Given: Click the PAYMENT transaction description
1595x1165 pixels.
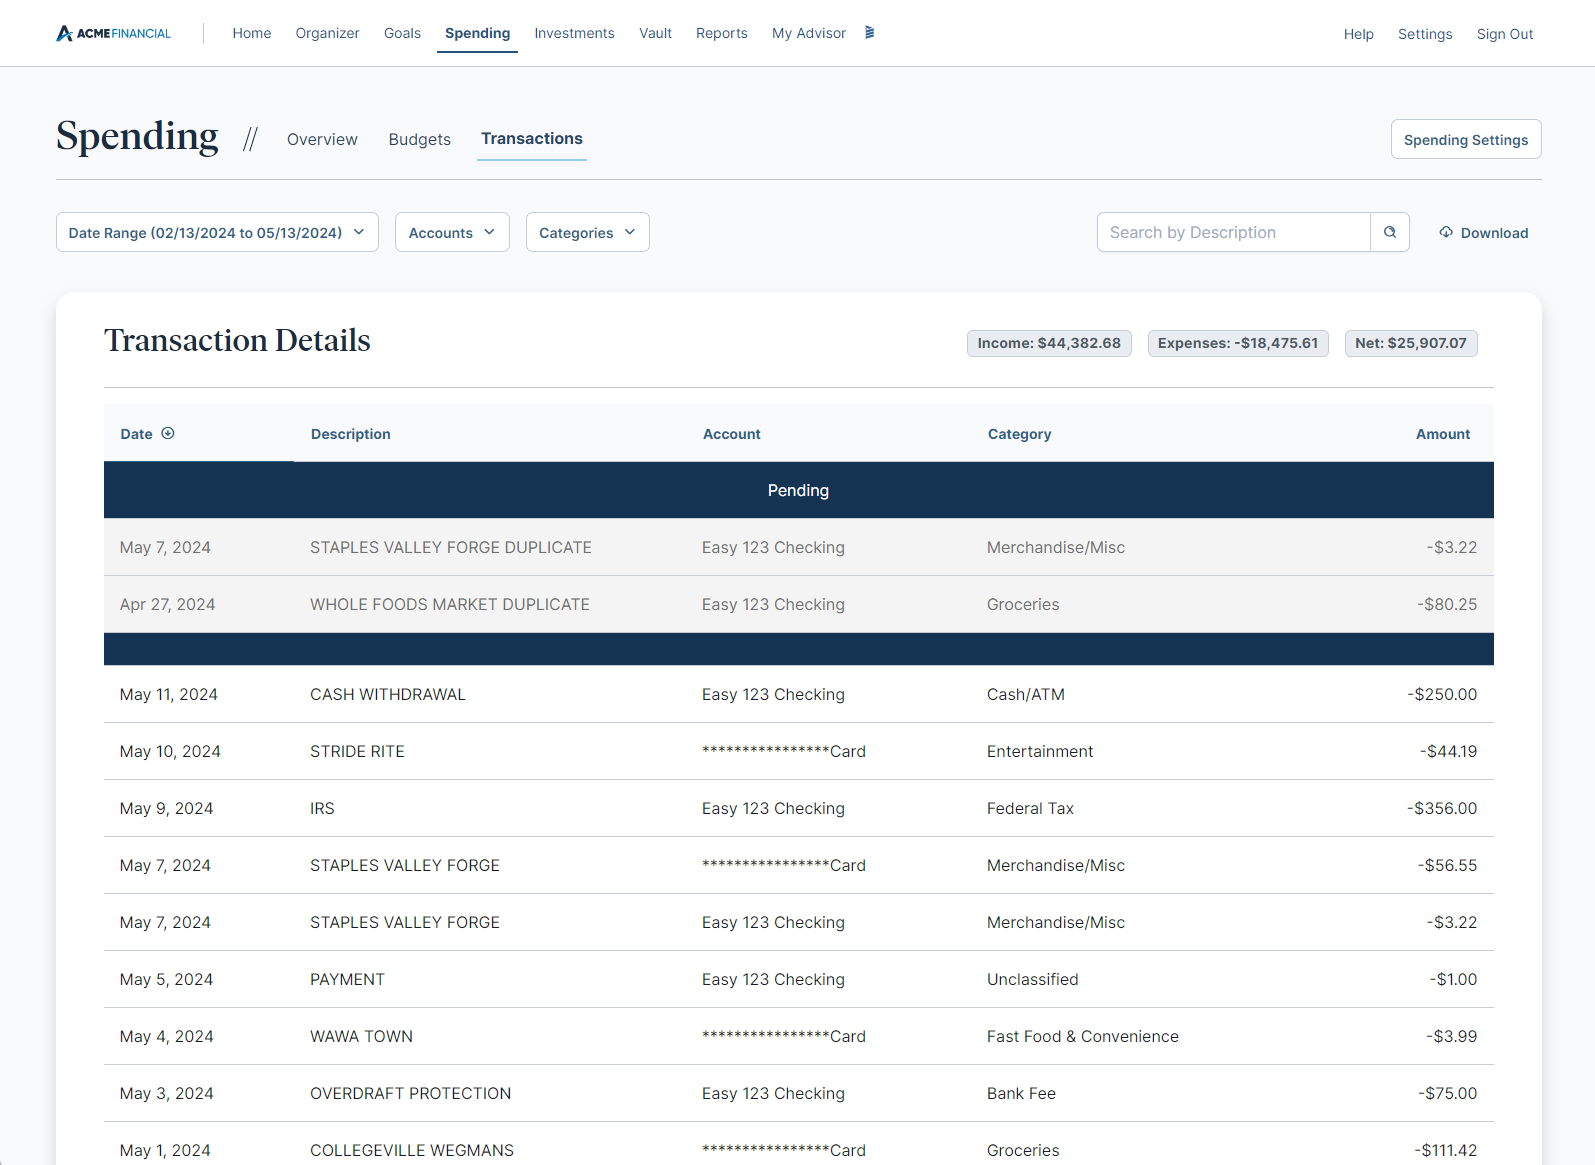Looking at the screenshot, I should click(347, 979).
